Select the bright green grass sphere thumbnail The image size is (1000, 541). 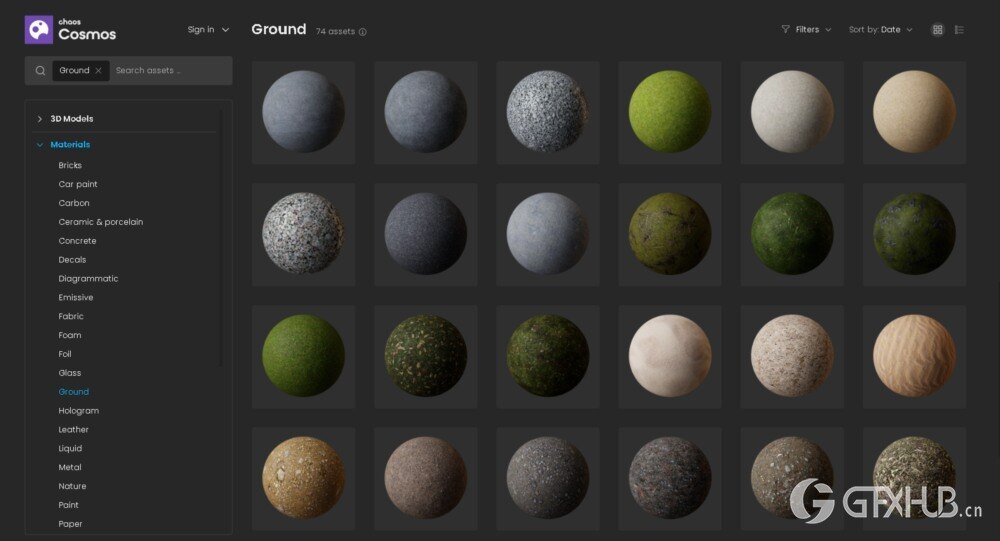669,112
